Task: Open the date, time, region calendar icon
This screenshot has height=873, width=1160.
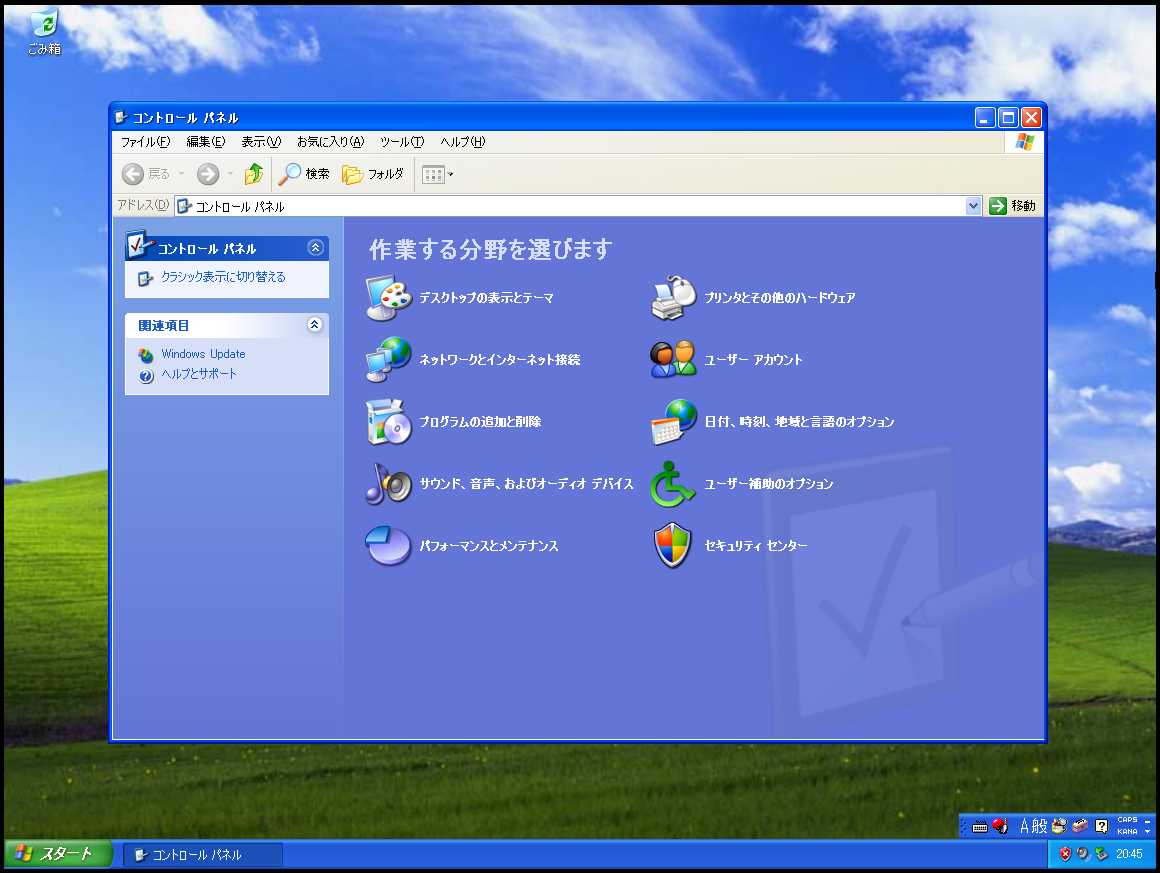Action: pyautogui.click(x=673, y=422)
